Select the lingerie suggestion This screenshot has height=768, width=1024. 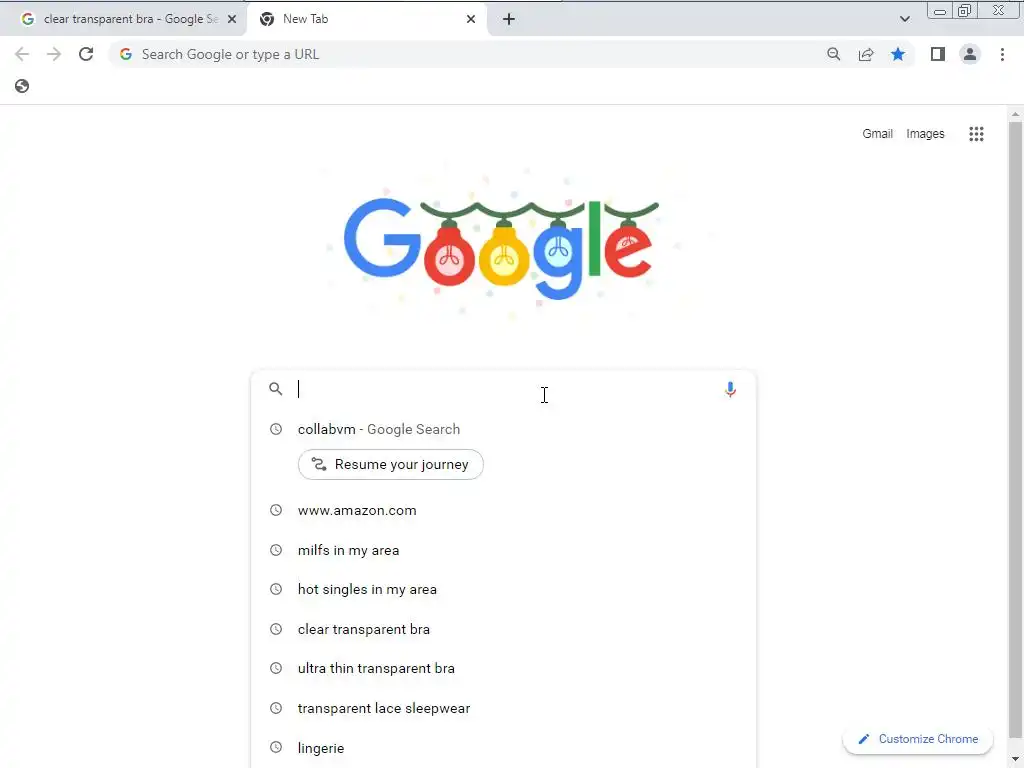point(503,748)
